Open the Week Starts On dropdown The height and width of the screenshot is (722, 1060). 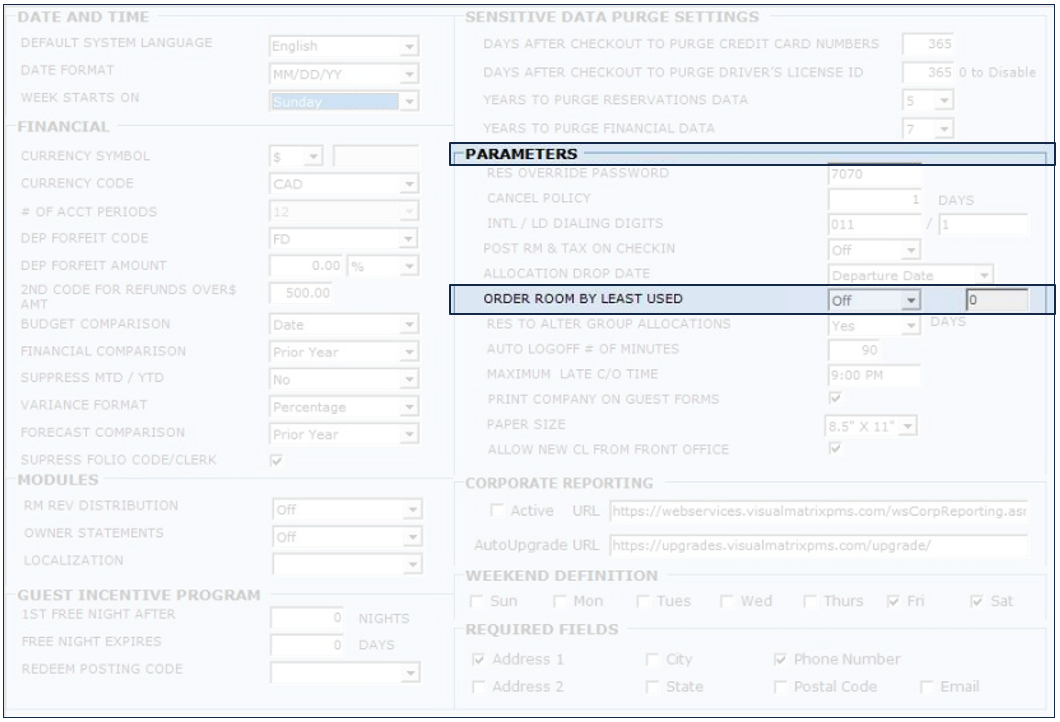[x=408, y=101]
